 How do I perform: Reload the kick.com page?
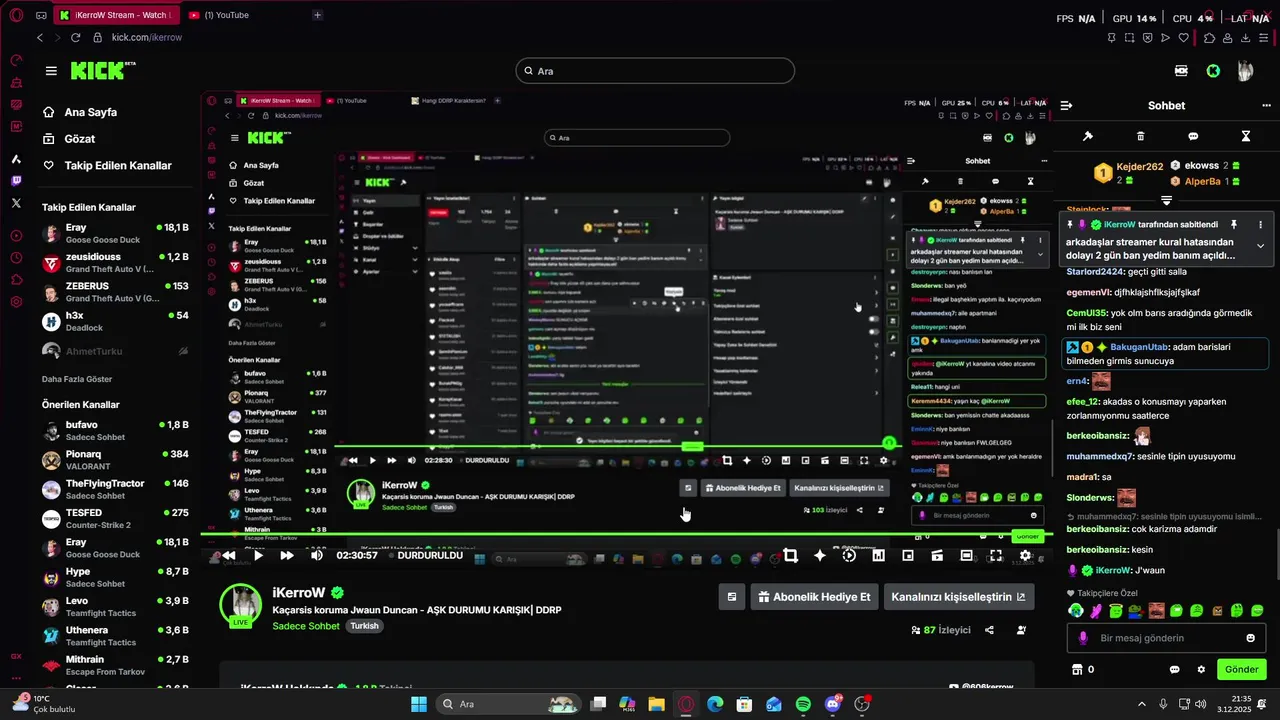coord(76,37)
